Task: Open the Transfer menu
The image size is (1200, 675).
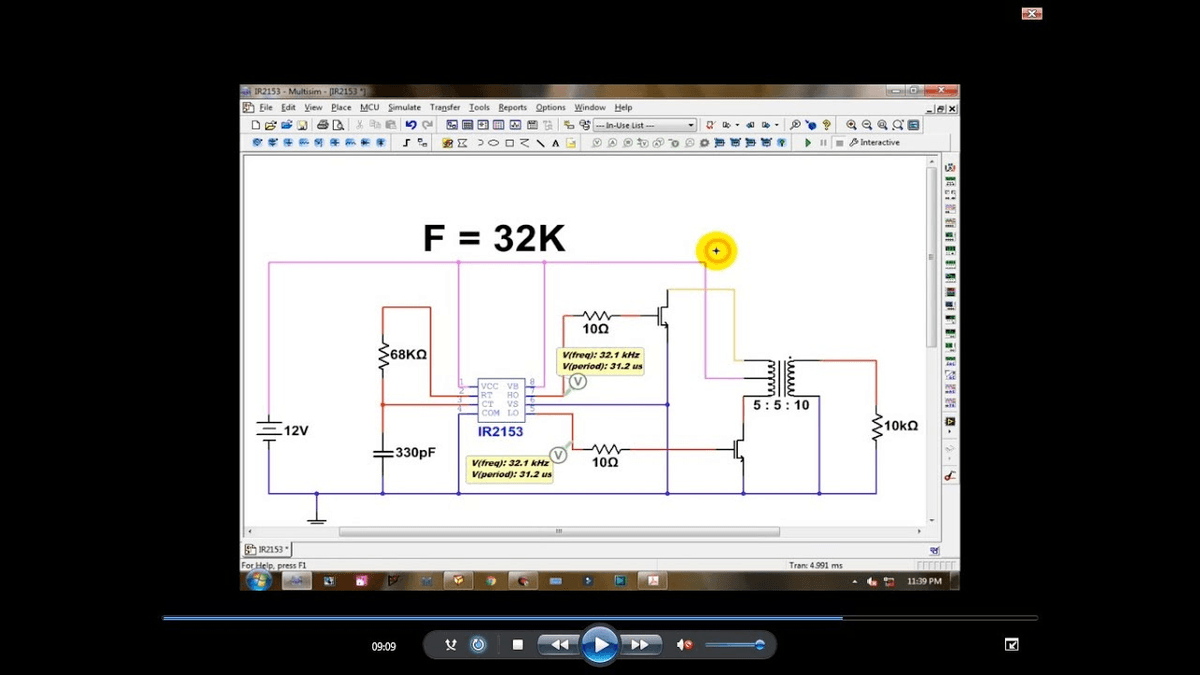Action: point(445,107)
